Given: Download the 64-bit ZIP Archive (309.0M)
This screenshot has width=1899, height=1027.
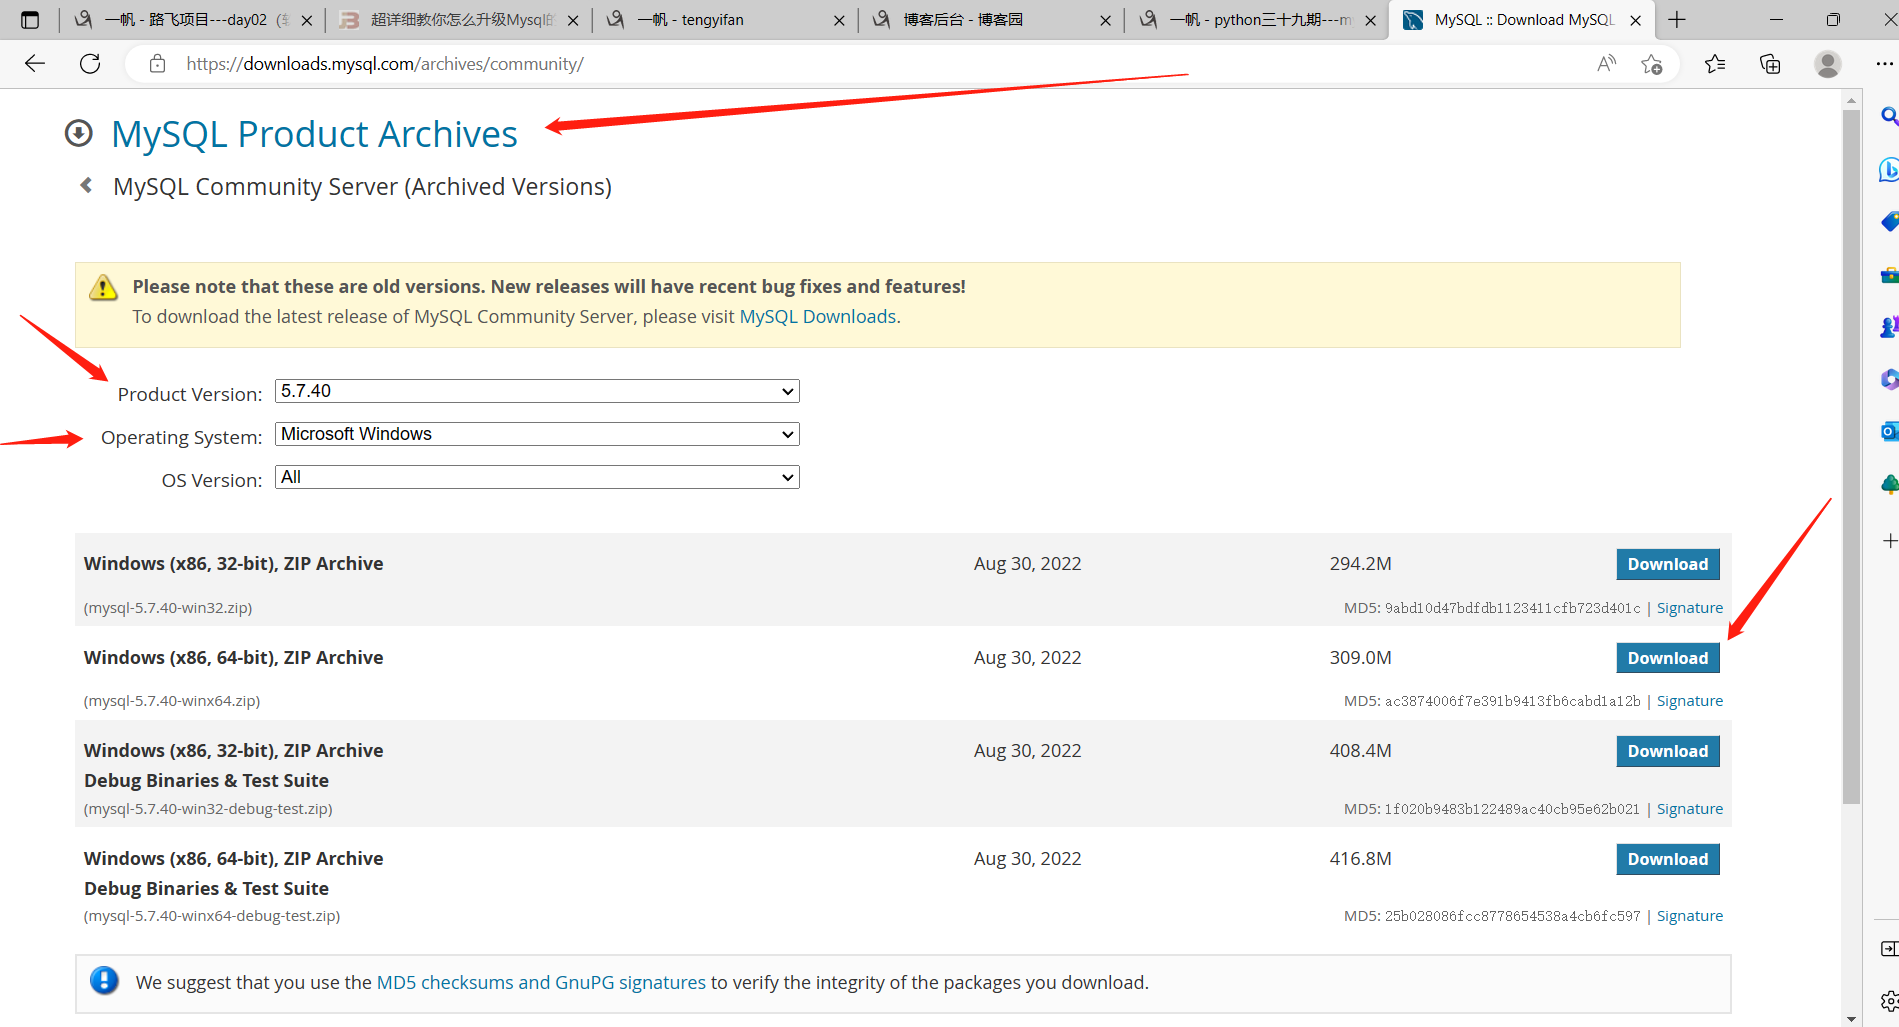Looking at the screenshot, I should tap(1668, 658).
